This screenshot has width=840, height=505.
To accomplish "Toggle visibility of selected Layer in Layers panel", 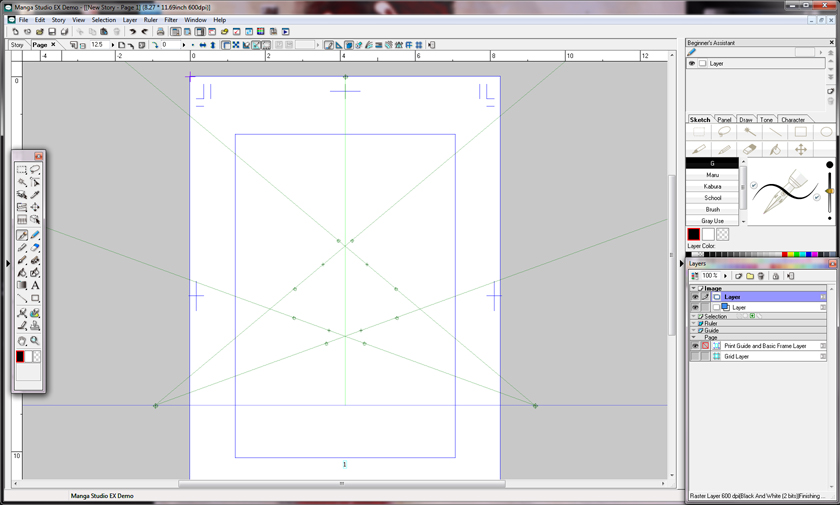I will 695,297.
